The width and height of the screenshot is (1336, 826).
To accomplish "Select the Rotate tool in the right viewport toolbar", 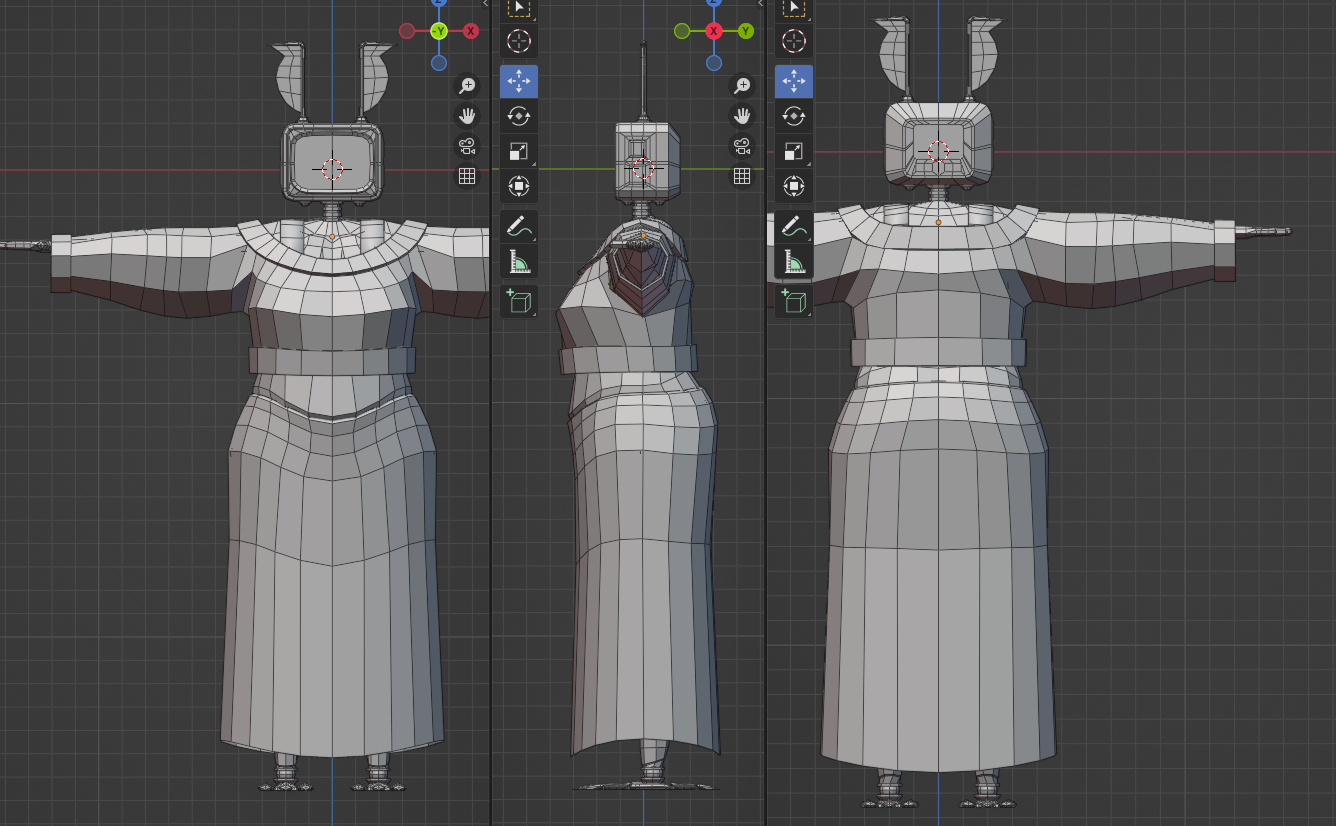I will tap(794, 116).
